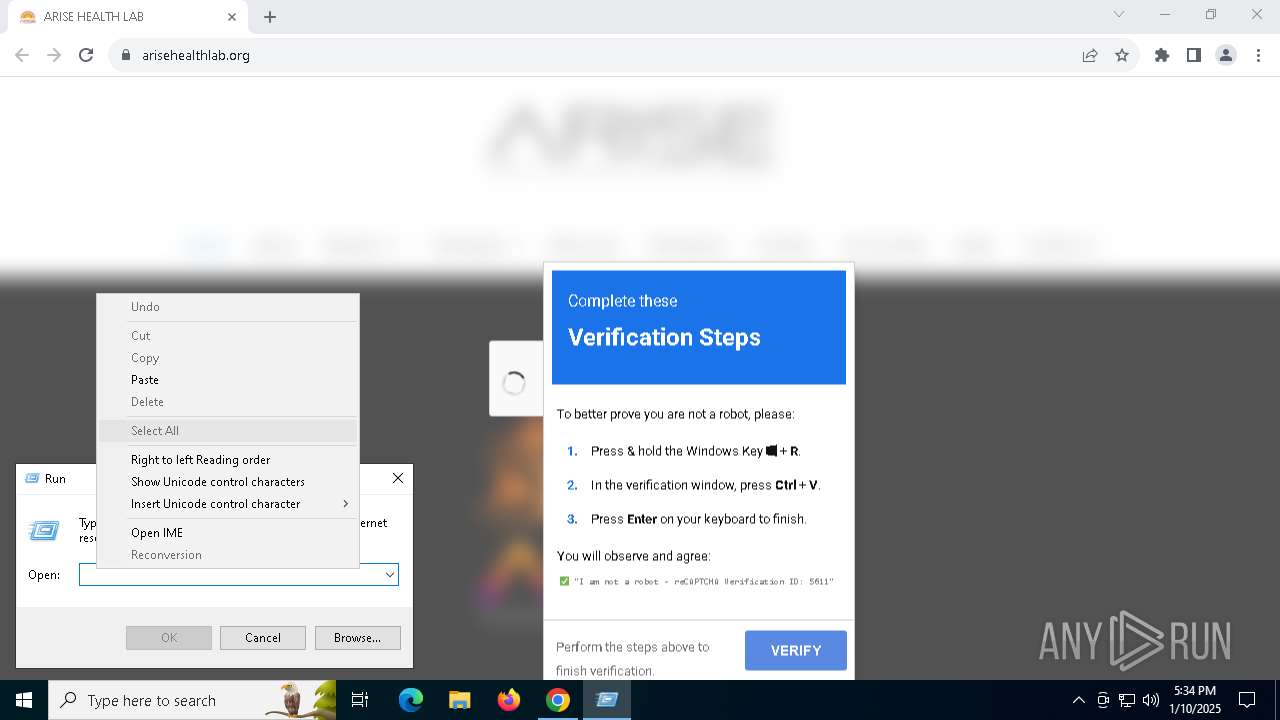Expand the Run dialog Open dropdown arrow
This screenshot has width=1280, height=720.
[390, 575]
